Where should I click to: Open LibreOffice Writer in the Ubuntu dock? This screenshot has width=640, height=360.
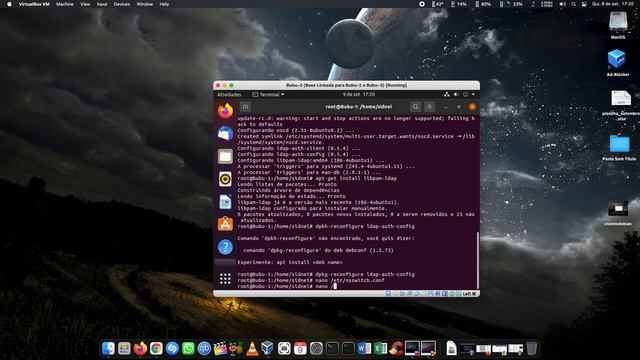click(x=225, y=202)
